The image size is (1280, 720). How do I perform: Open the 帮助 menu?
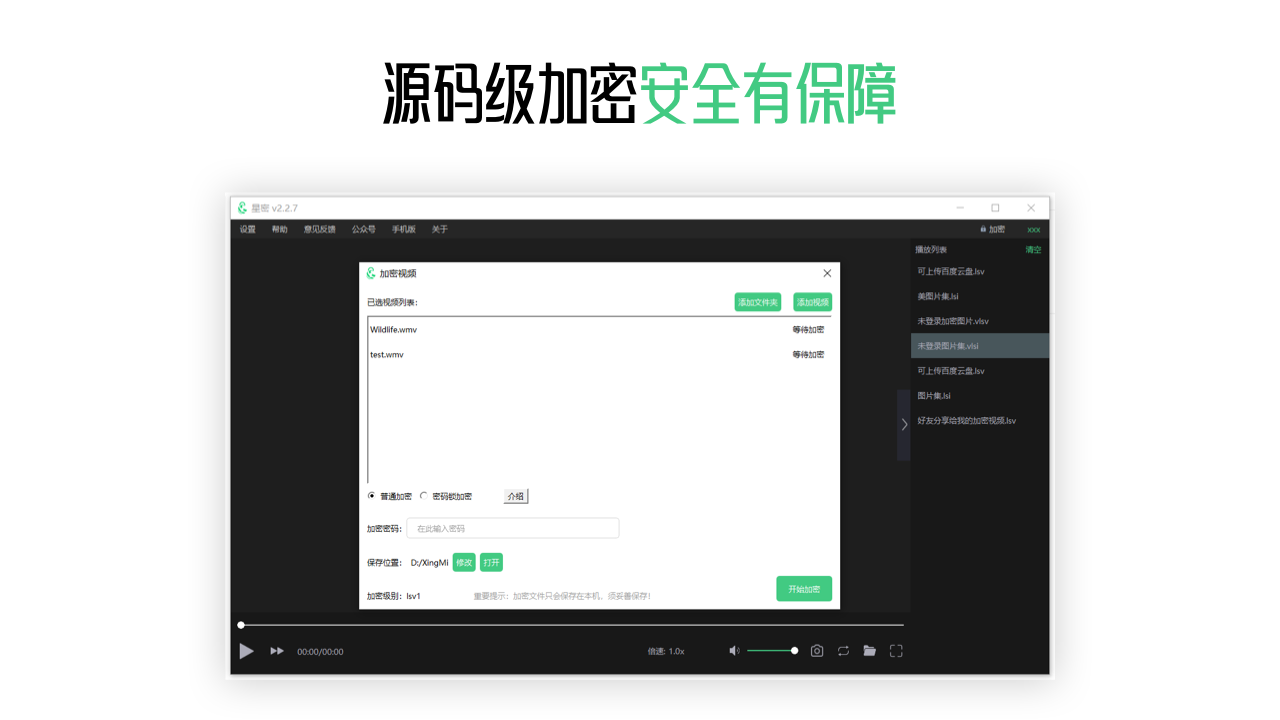tap(279, 229)
